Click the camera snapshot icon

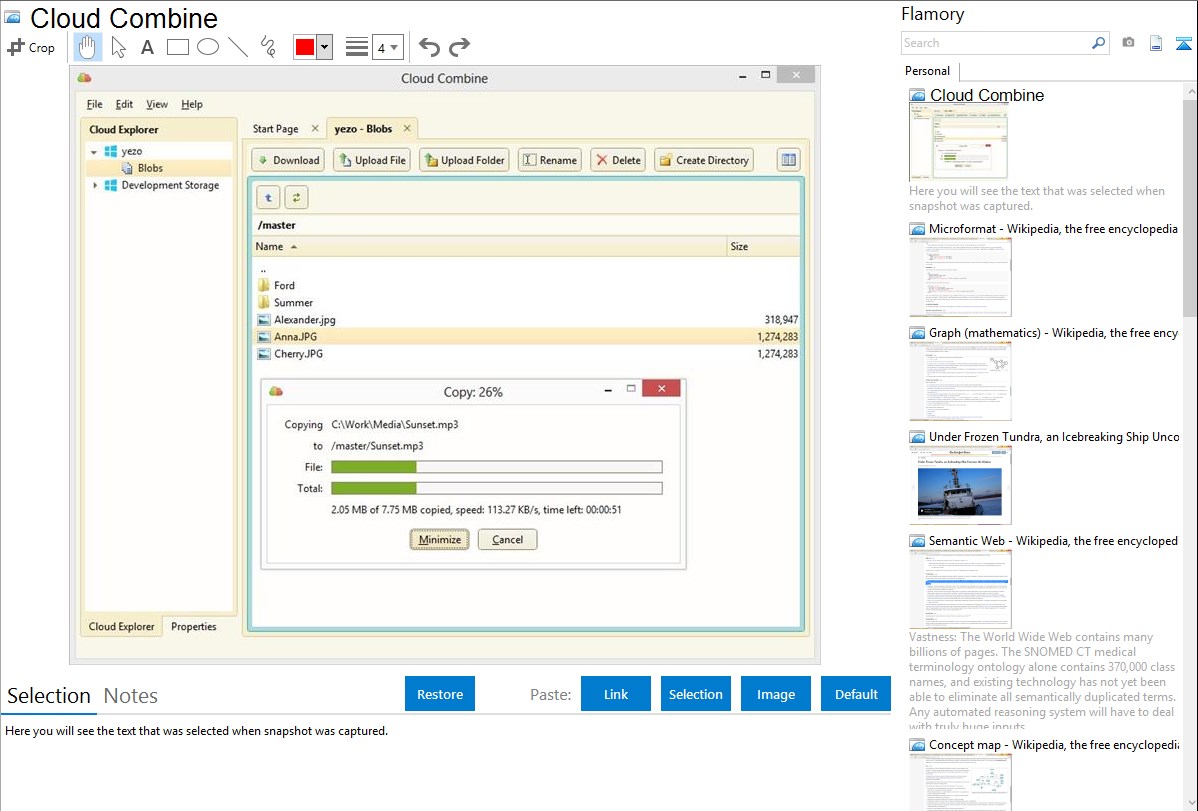1128,43
